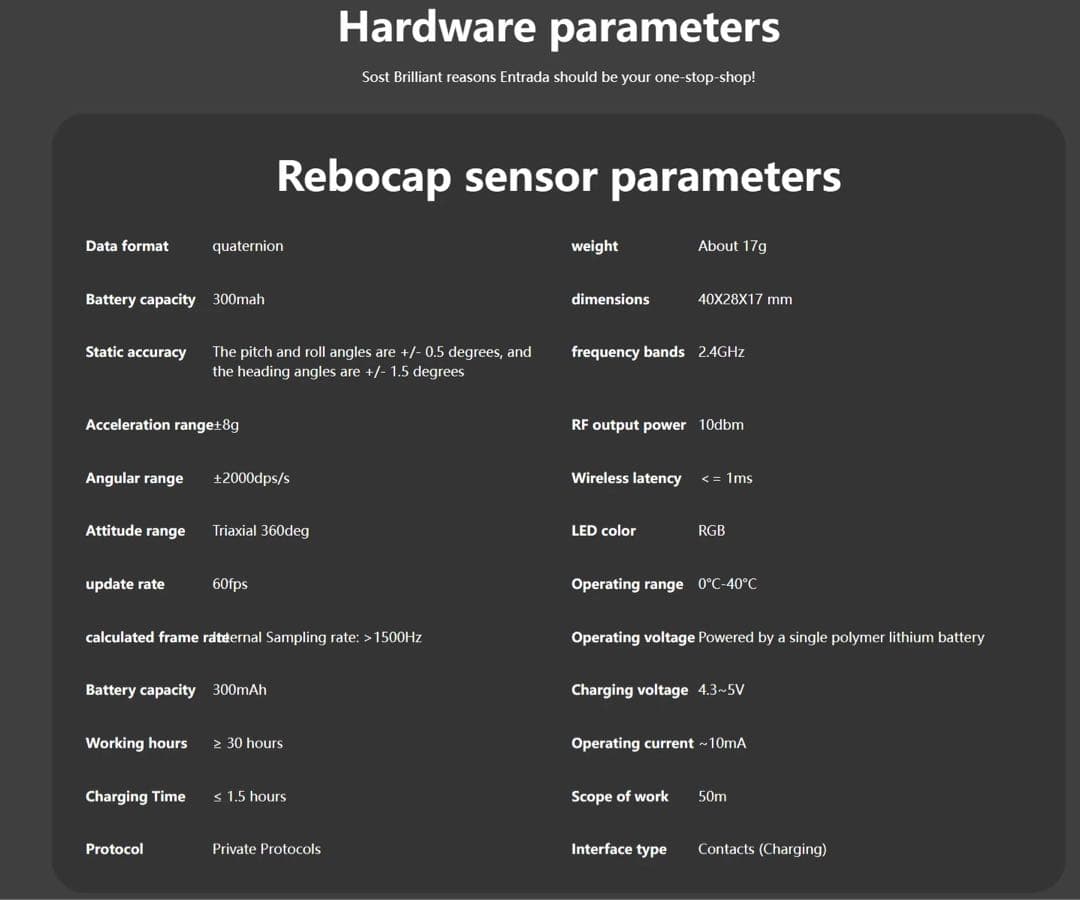The width and height of the screenshot is (1080, 900).
Task: Select the Private Protocols value
Action: 266,849
